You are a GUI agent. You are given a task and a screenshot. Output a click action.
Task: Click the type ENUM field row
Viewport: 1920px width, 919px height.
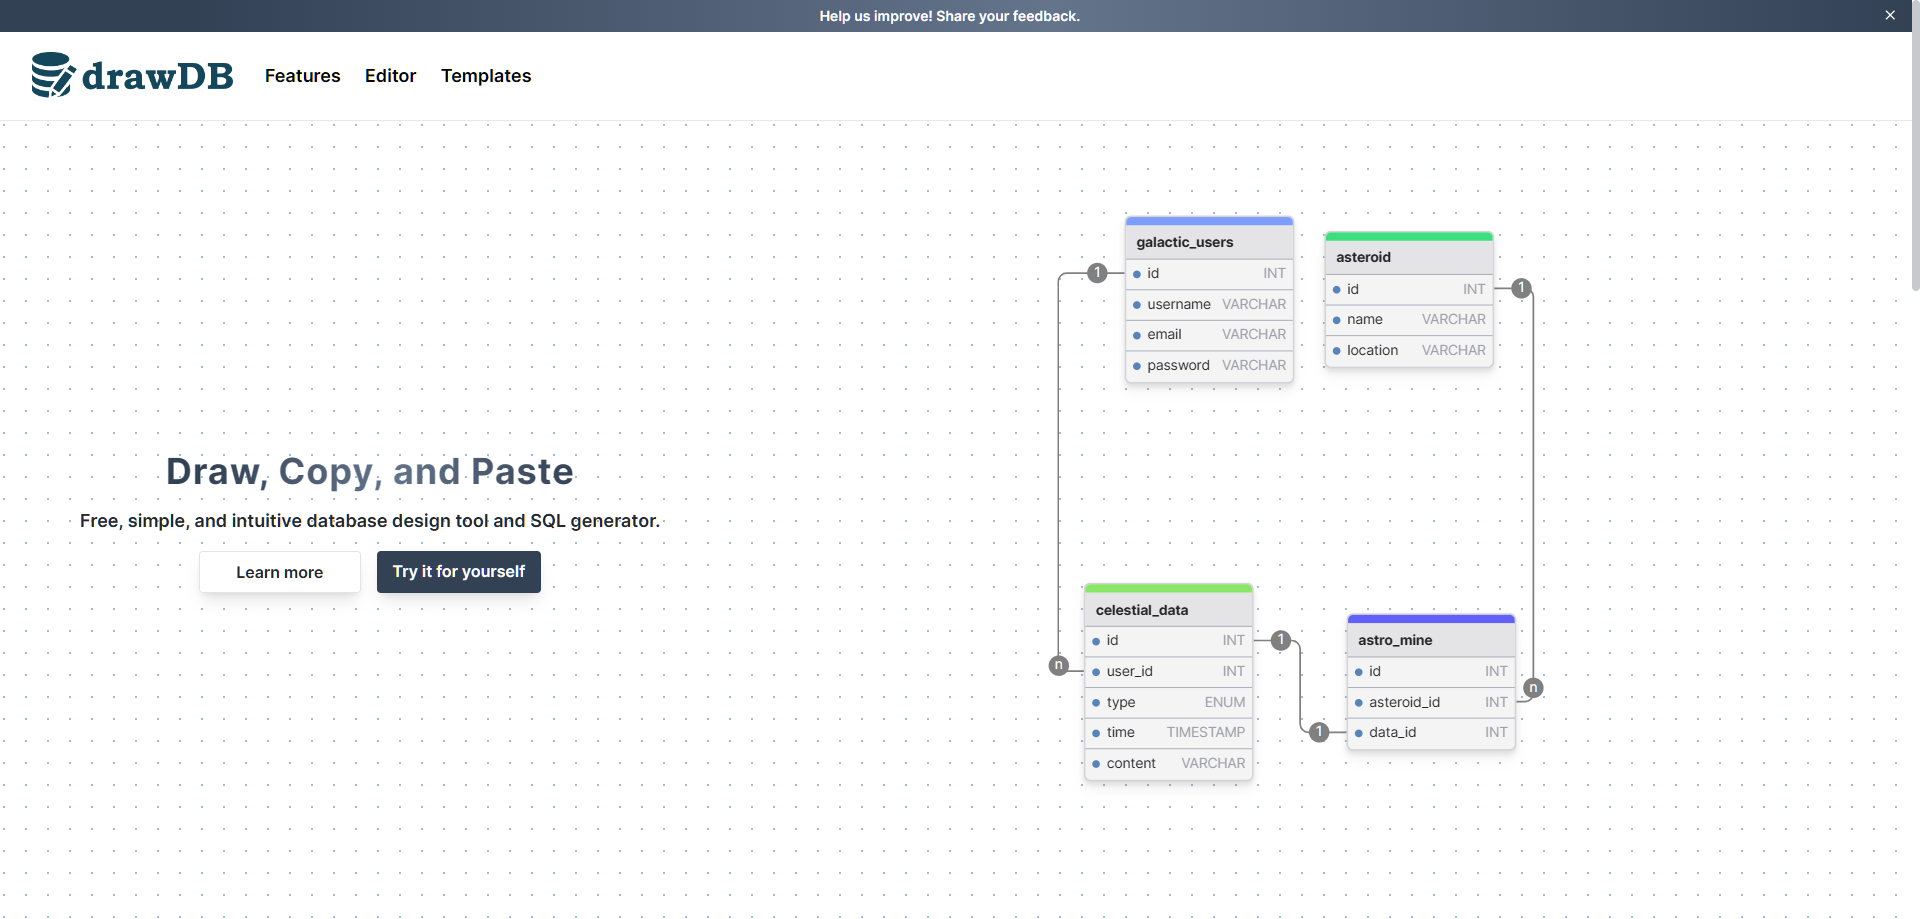pos(1168,703)
